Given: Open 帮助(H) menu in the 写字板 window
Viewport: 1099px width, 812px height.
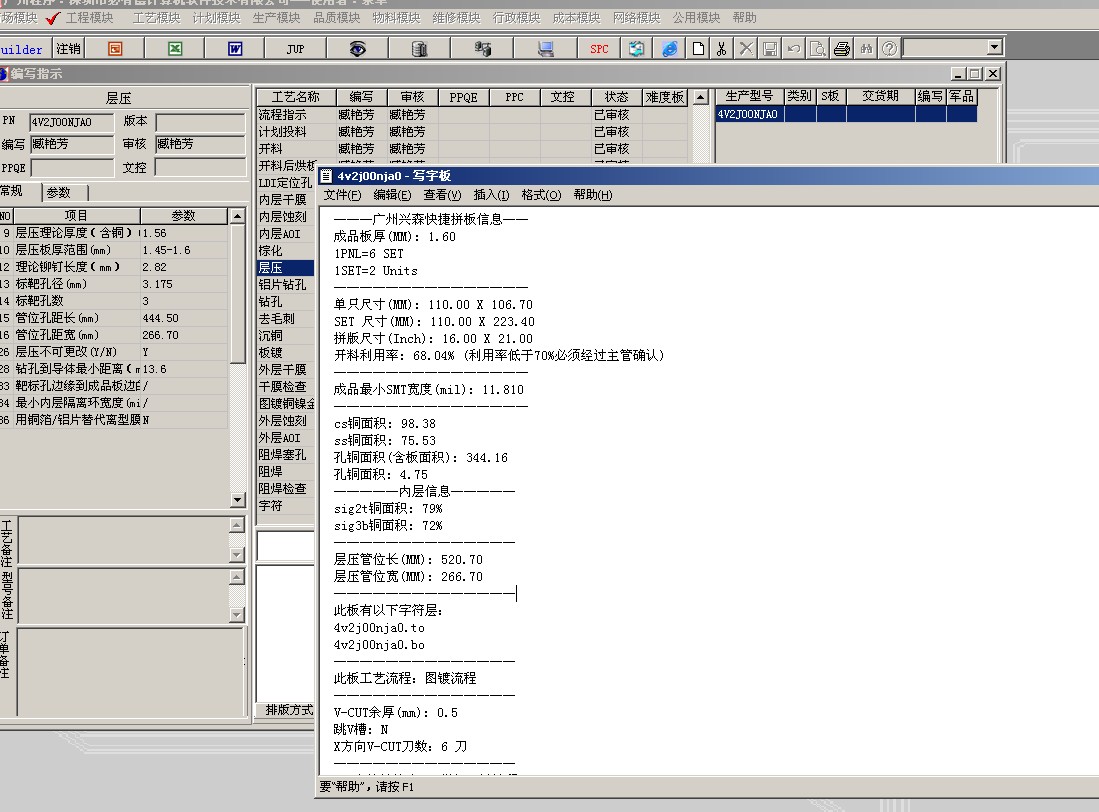Looking at the screenshot, I should pos(592,195).
